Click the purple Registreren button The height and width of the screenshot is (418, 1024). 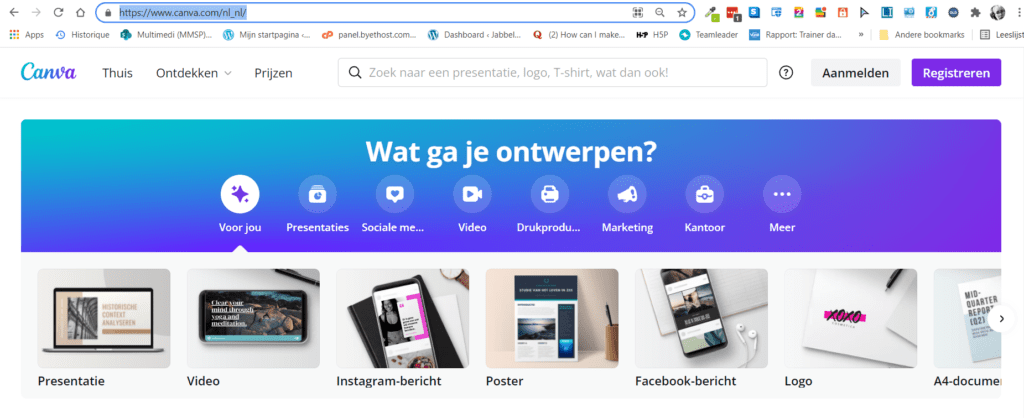click(956, 72)
